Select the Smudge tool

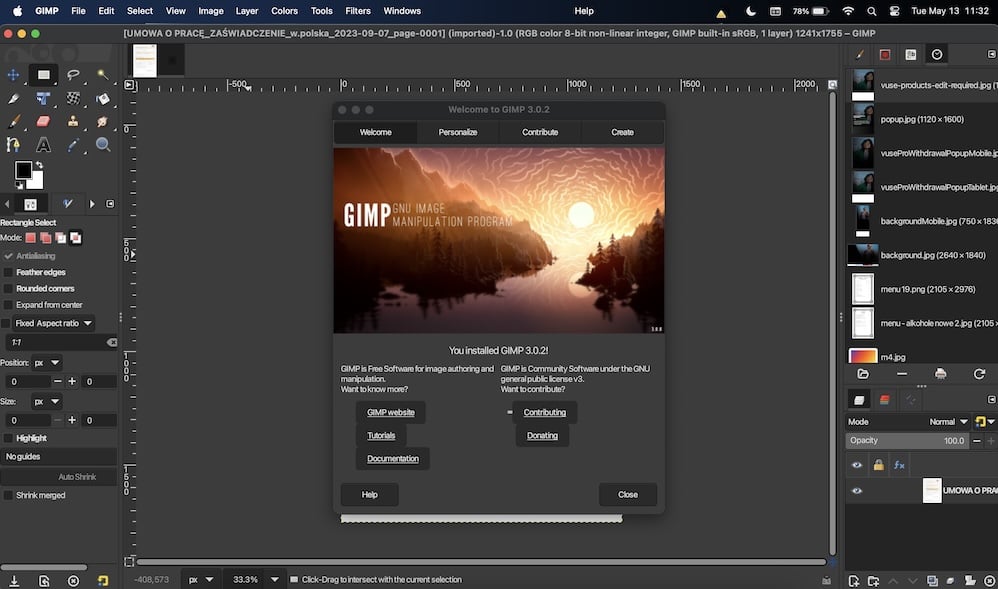click(x=102, y=122)
